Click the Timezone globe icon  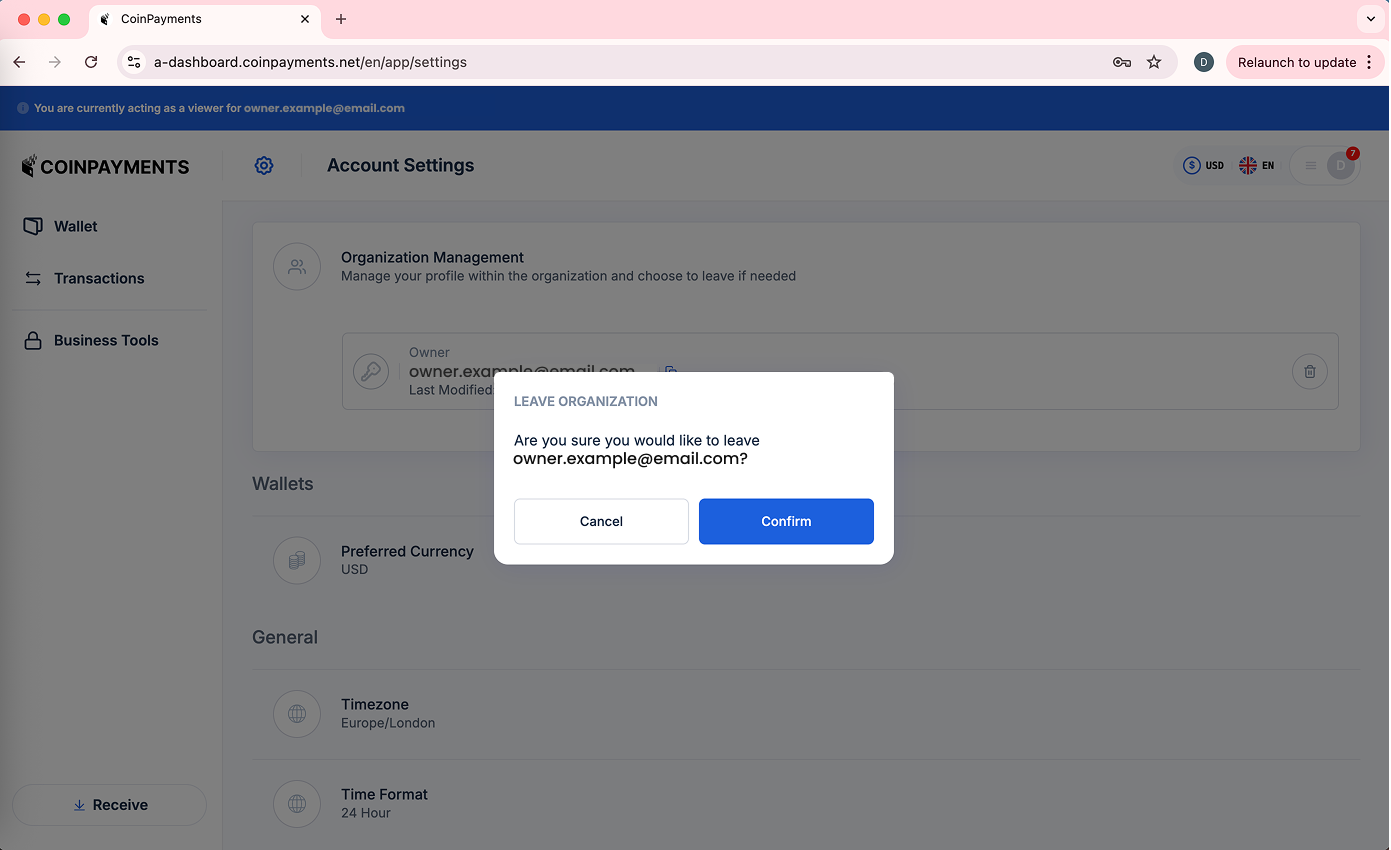point(297,714)
